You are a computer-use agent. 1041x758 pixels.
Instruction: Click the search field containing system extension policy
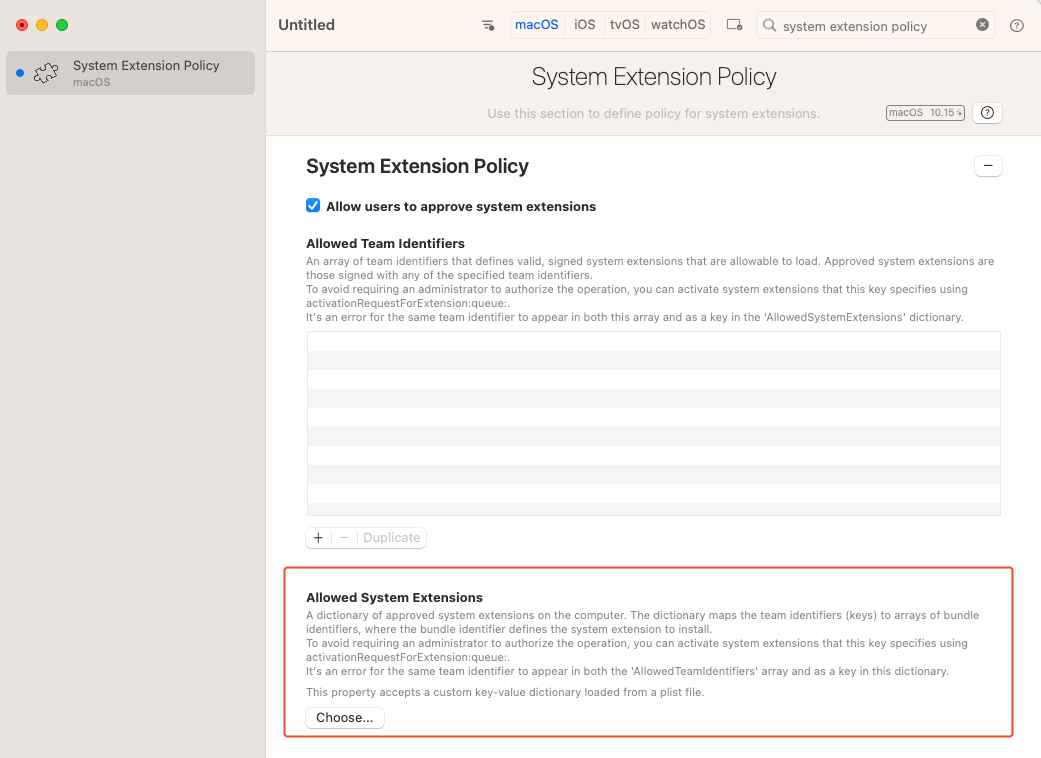point(870,26)
